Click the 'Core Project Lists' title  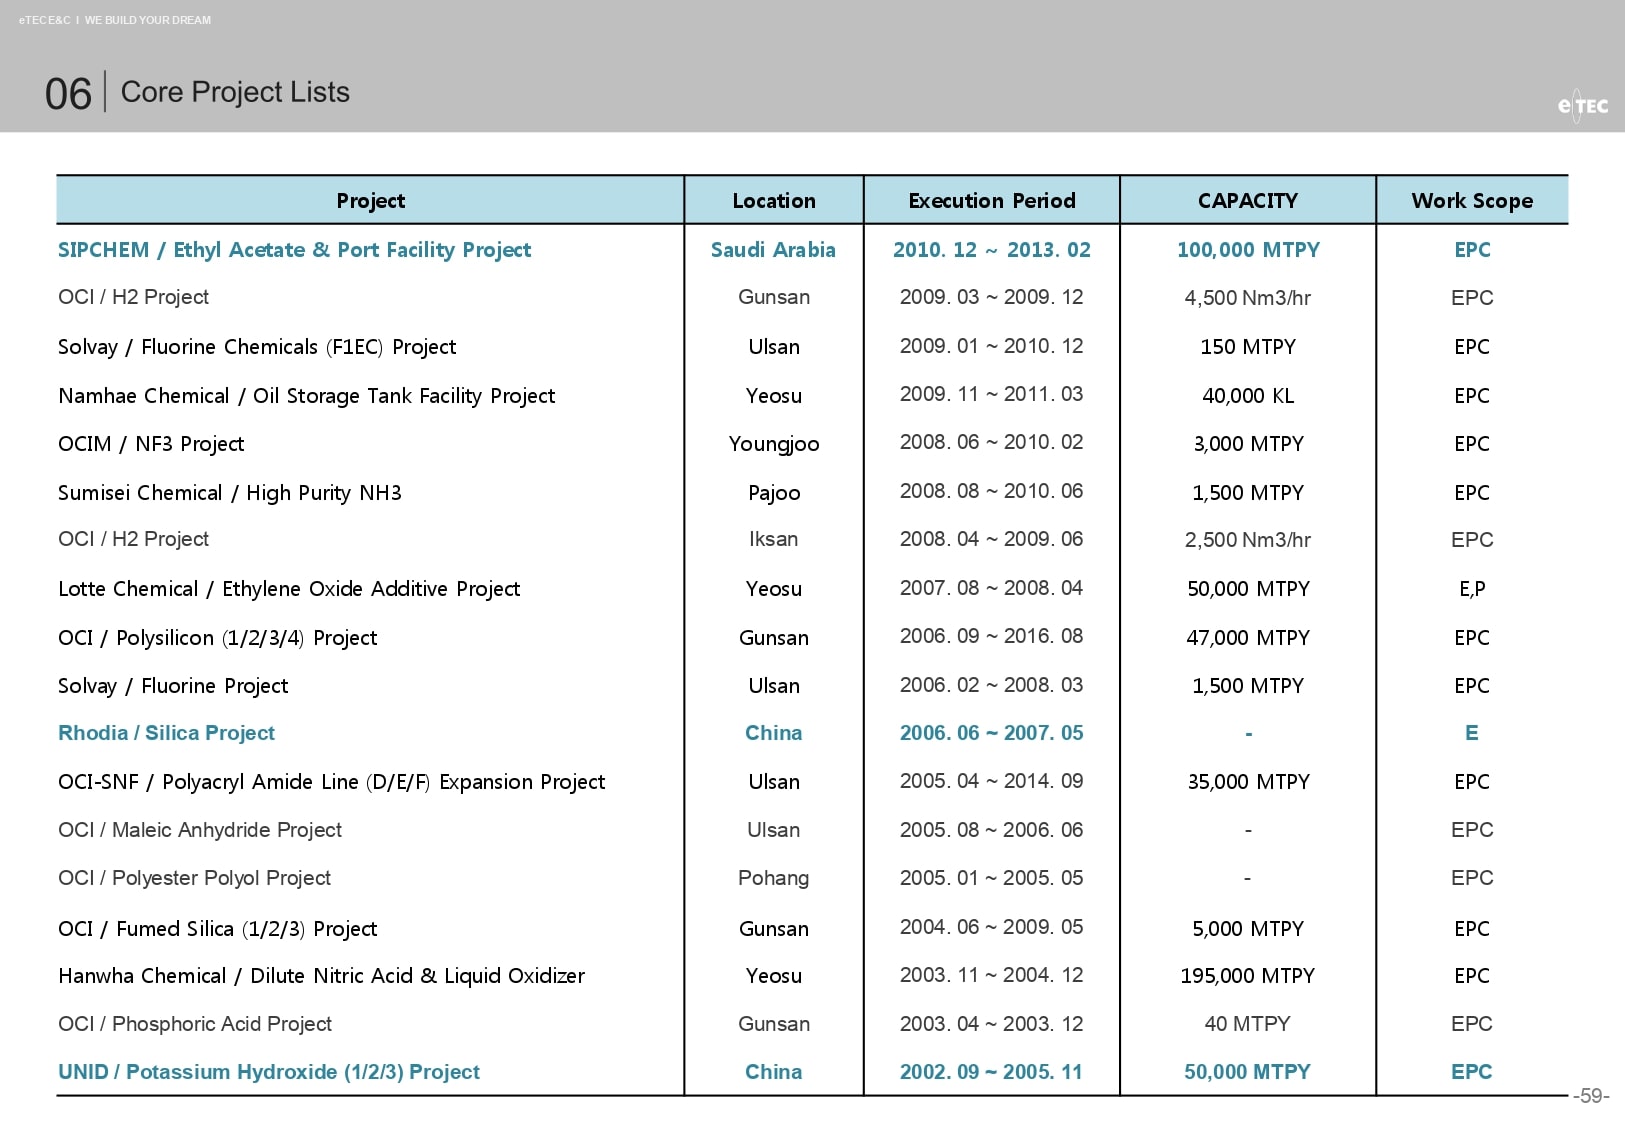235,92
